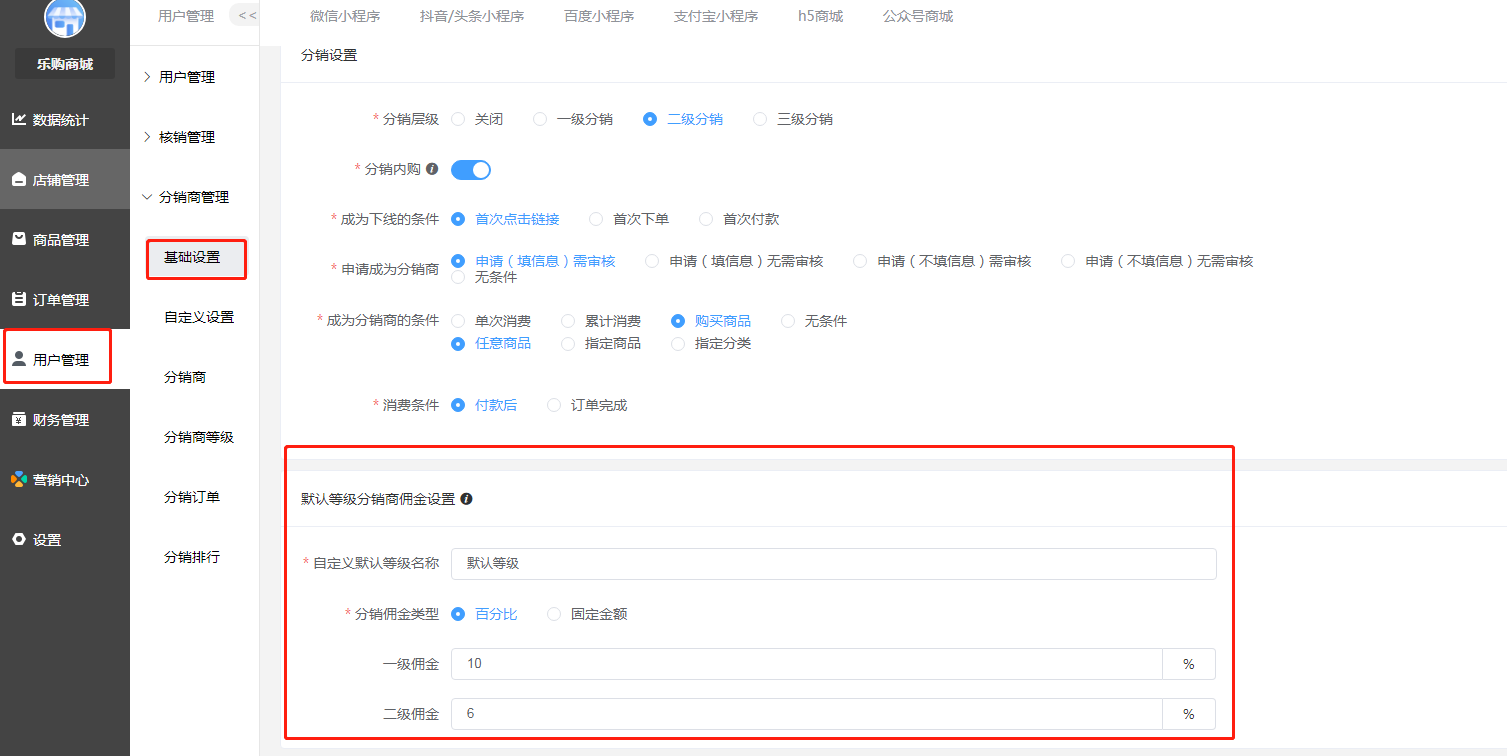Click 用户管理 breadcrumb header text
This screenshot has width=1507, height=756.
186,16
